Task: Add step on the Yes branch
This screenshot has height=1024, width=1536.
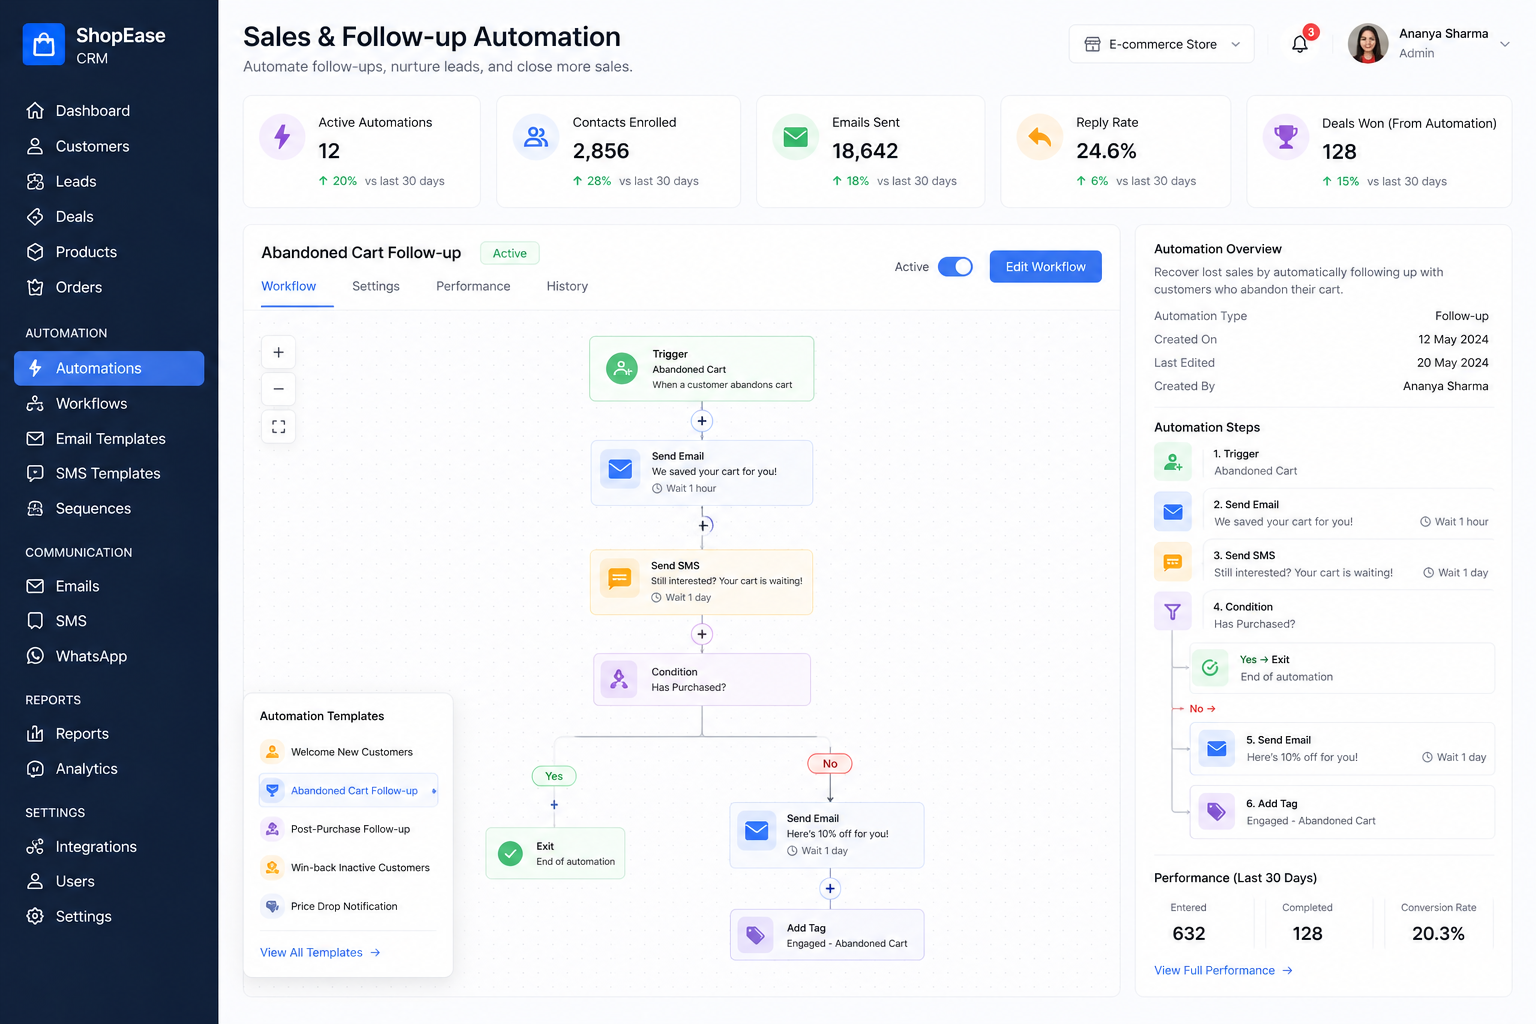Action: [x=554, y=805]
